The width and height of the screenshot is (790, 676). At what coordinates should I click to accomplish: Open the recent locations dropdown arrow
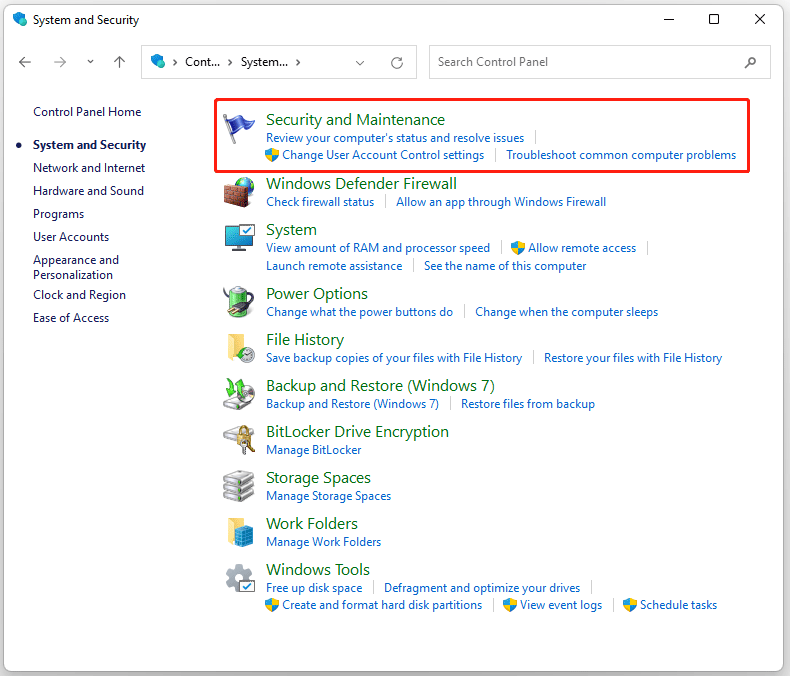click(x=90, y=61)
